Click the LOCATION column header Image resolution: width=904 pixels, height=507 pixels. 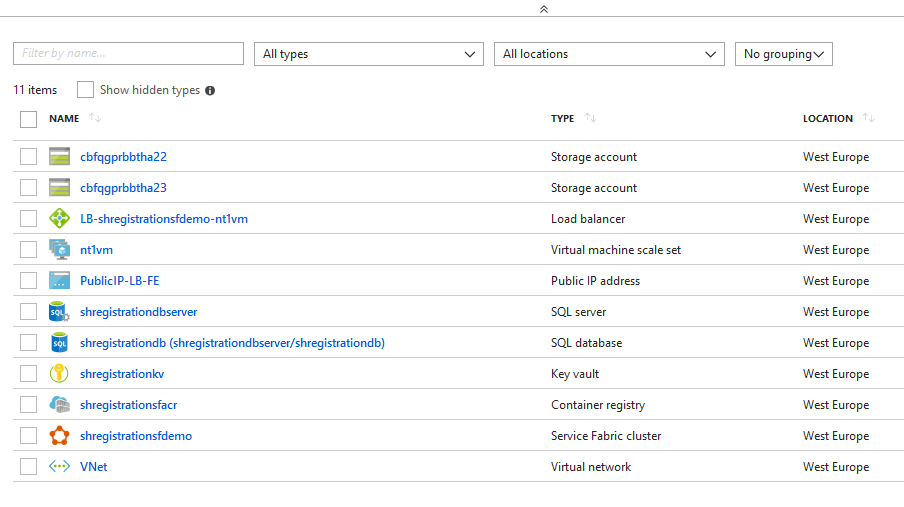(x=827, y=119)
